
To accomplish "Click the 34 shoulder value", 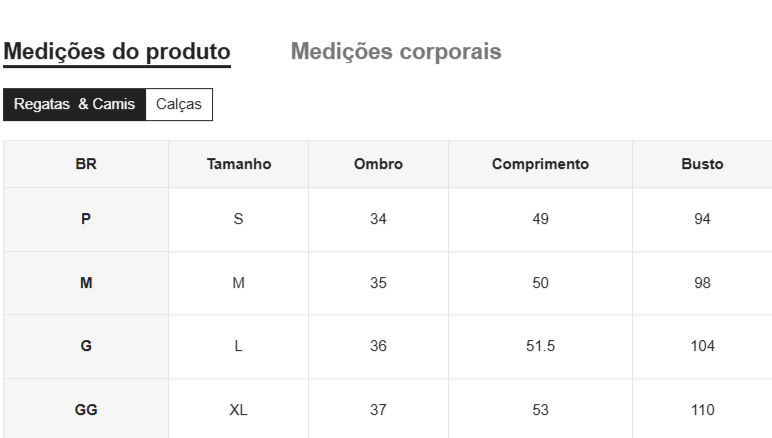I will coord(378,219).
